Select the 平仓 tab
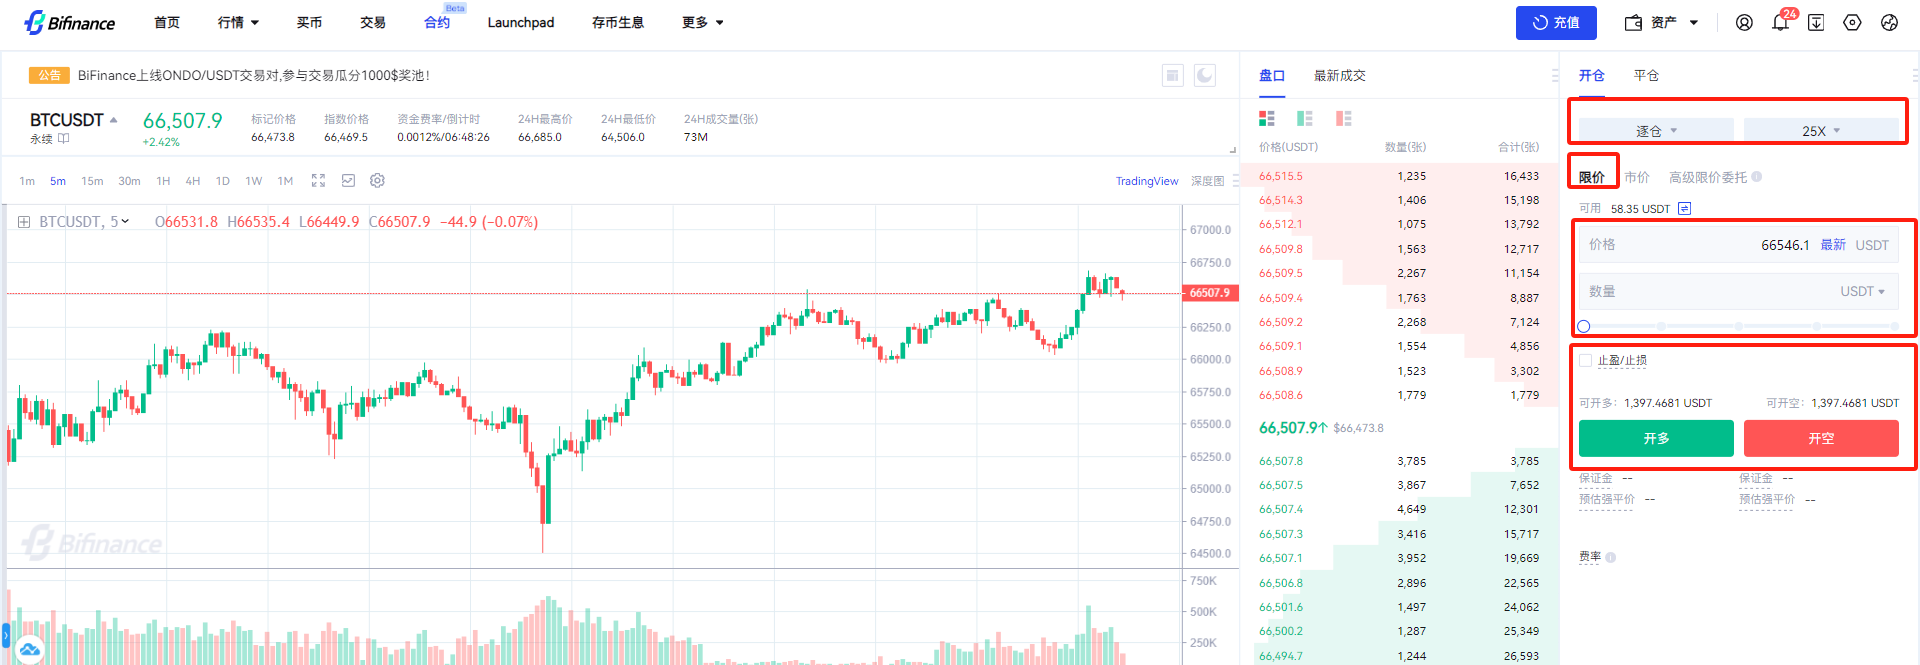Image resolution: width=1920 pixels, height=665 pixels. pyautogui.click(x=1646, y=76)
